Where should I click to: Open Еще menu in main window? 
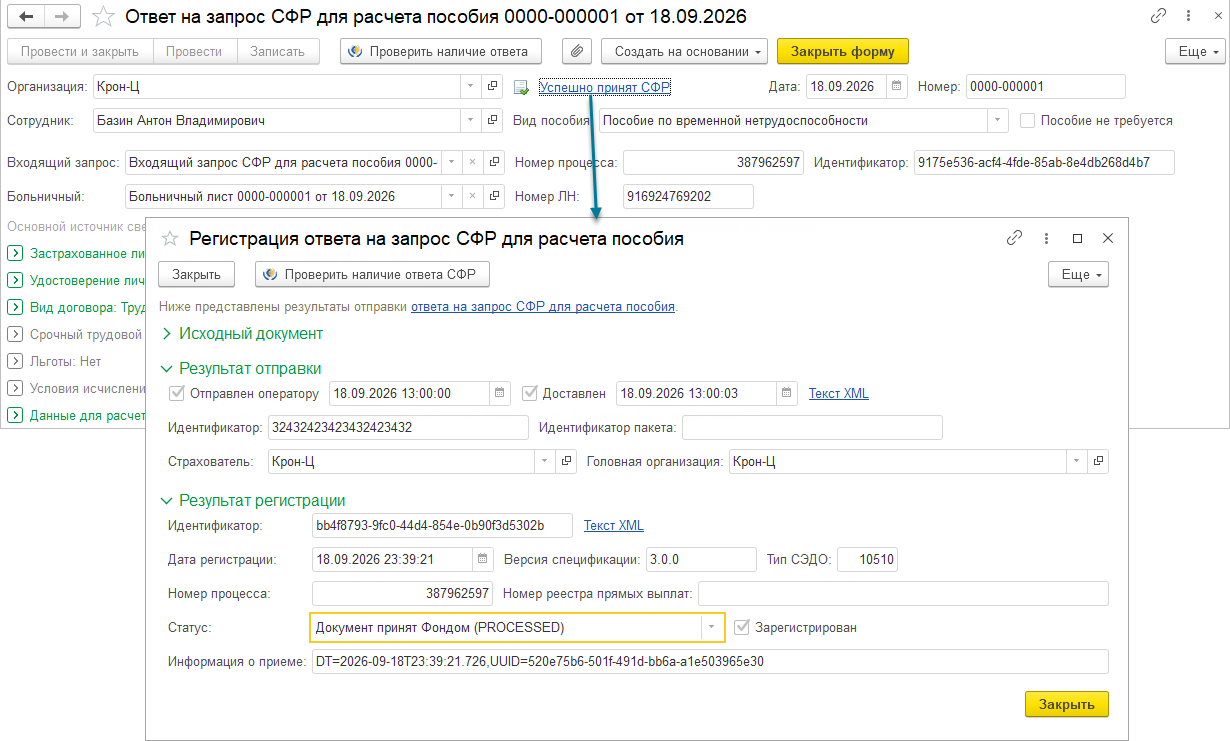pos(1195,51)
